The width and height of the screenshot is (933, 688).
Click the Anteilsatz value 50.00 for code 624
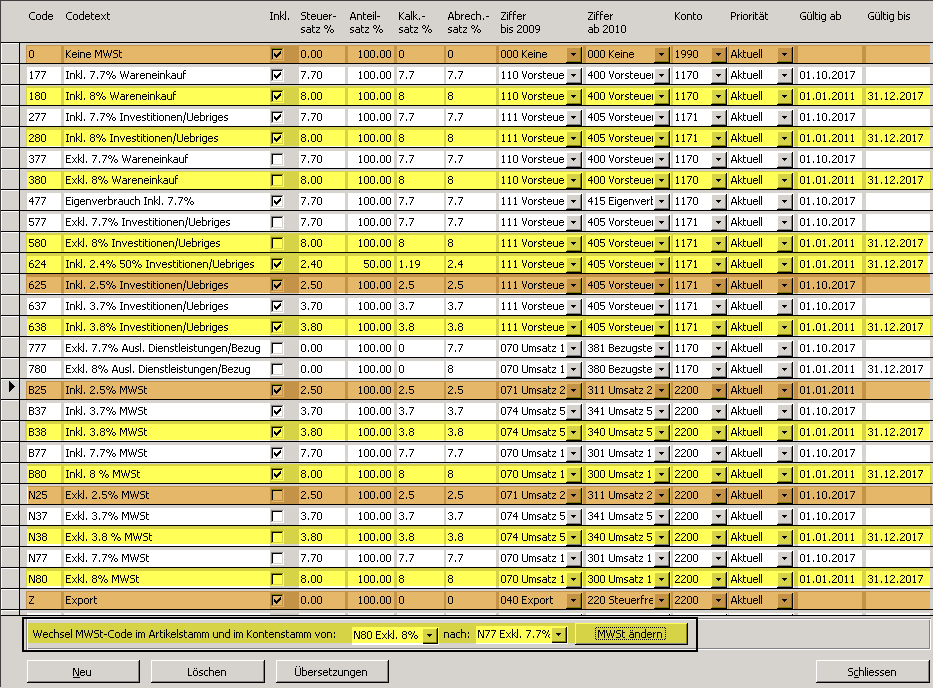coord(371,264)
